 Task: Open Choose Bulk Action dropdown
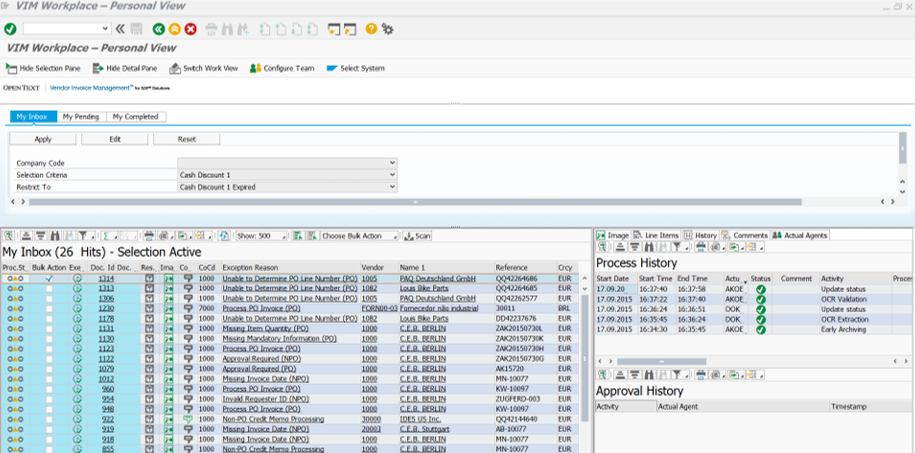coord(360,236)
